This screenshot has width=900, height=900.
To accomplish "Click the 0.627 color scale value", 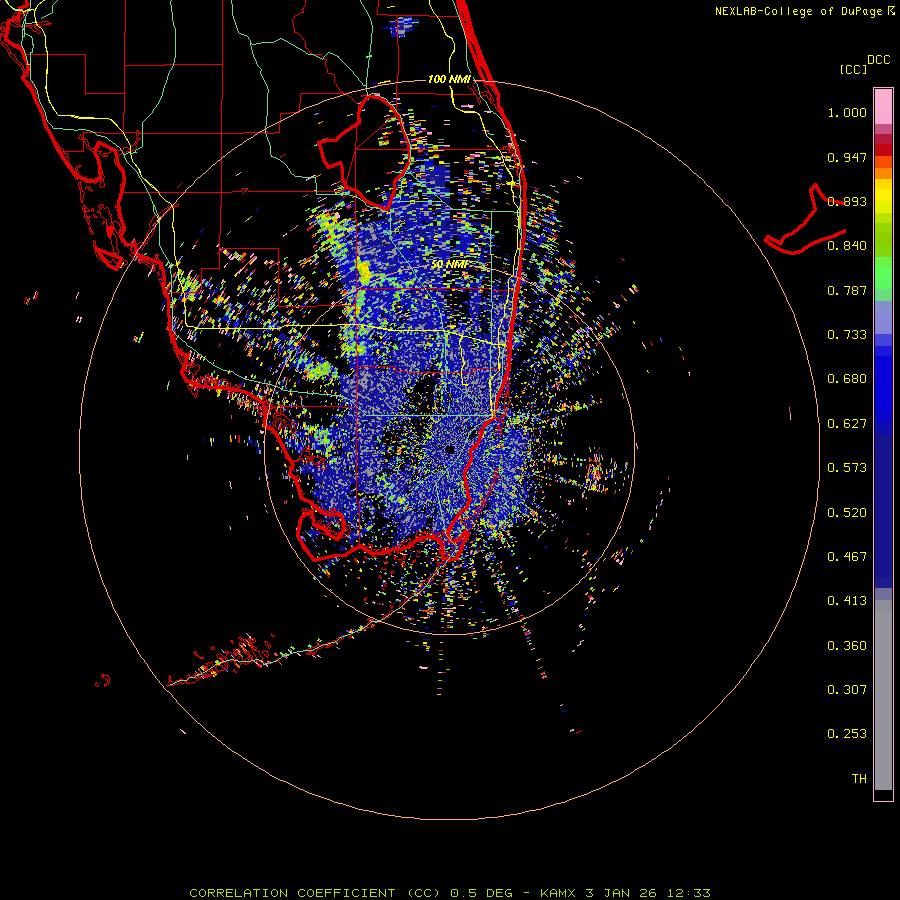I will tap(847, 424).
